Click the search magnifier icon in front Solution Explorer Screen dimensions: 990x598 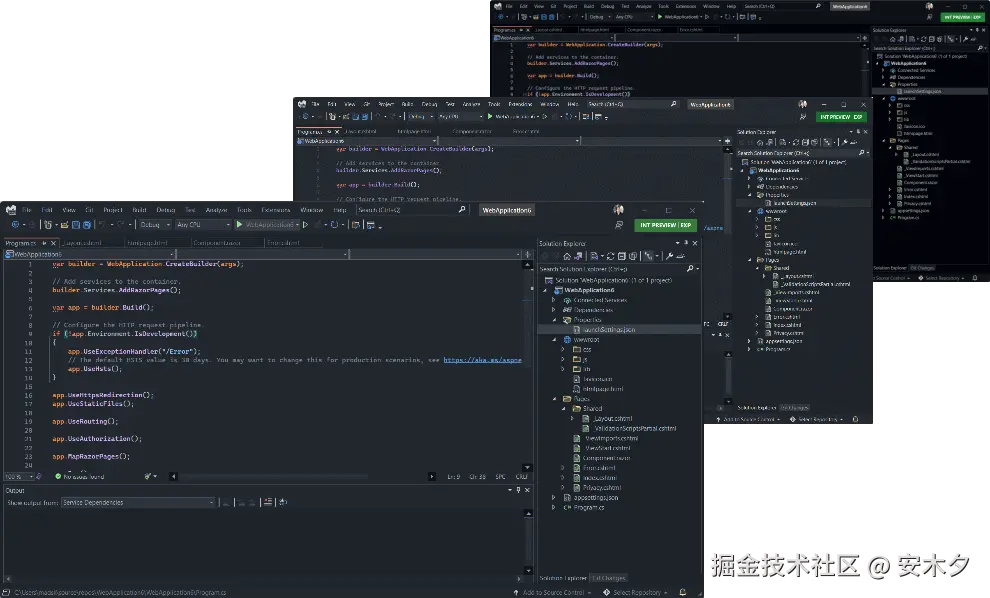(x=690, y=269)
